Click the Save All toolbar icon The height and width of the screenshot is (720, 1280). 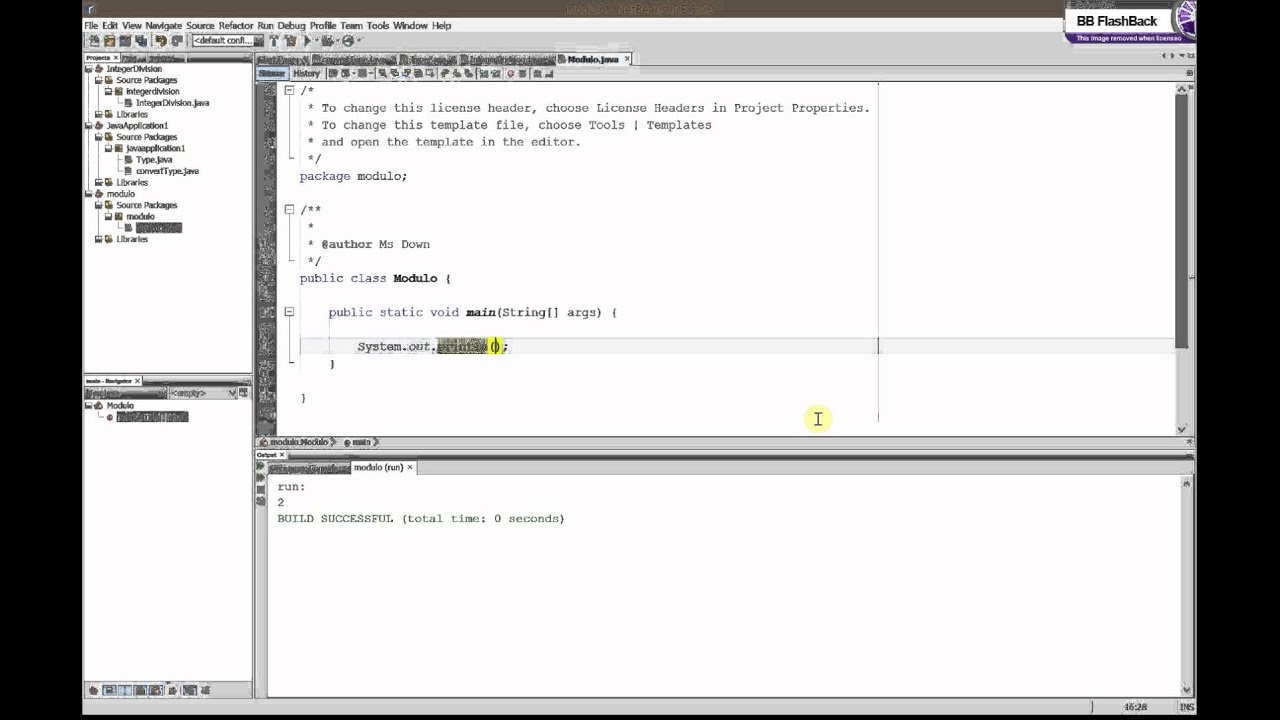(141, 41)
